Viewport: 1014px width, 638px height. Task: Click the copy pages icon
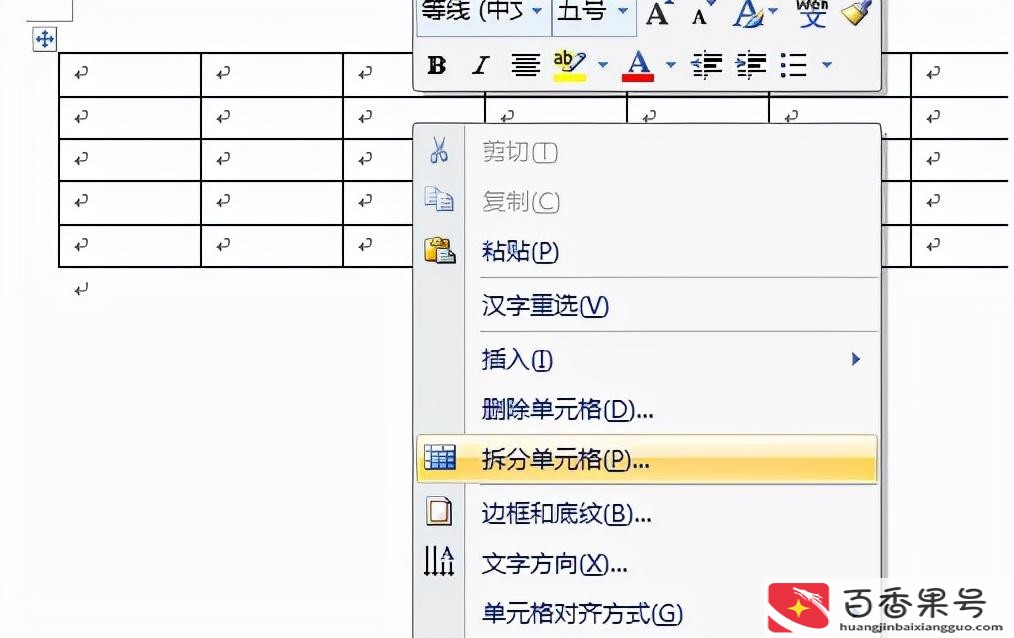(x=439, y=199)
